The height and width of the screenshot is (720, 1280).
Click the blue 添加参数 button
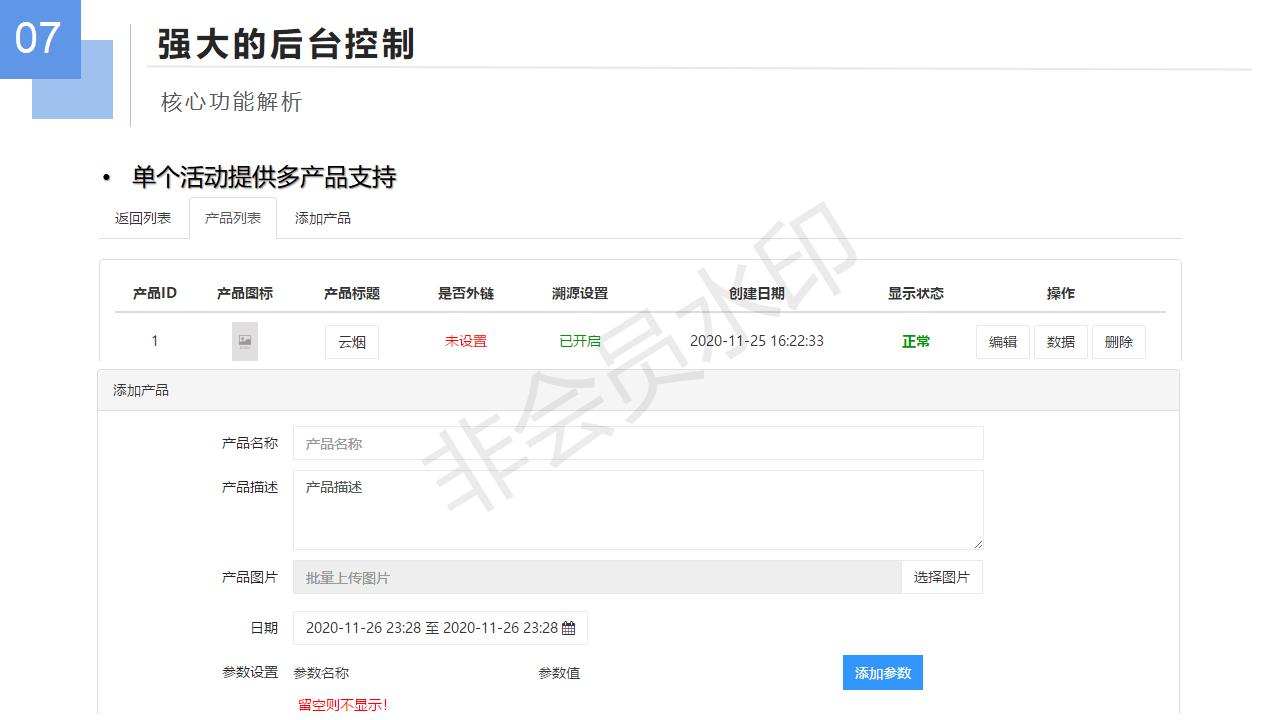pyautogui.click(x=882, y=673)
